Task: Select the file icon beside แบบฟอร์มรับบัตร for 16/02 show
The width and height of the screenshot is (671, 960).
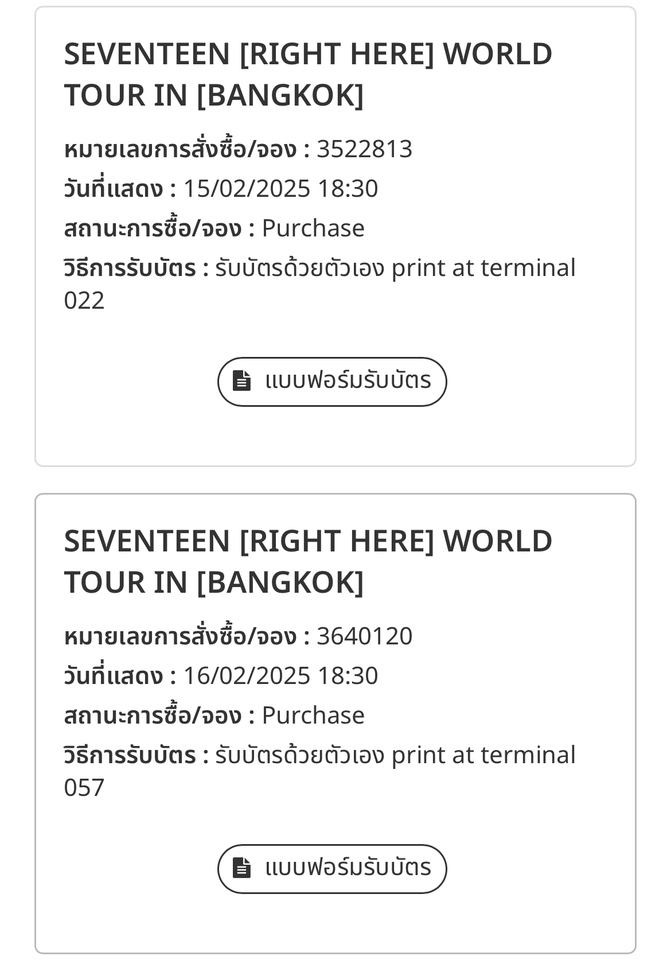Action: coord(240,869)
